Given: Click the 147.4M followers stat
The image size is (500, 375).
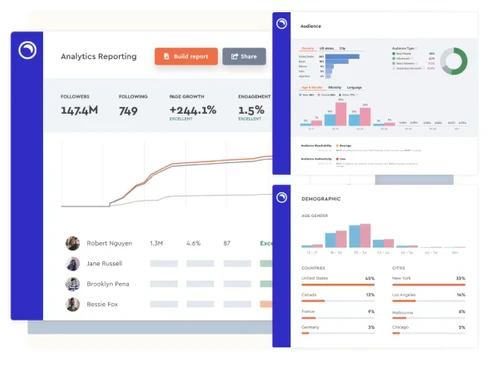Looking at the screenshot, I should tap(79, 110).
